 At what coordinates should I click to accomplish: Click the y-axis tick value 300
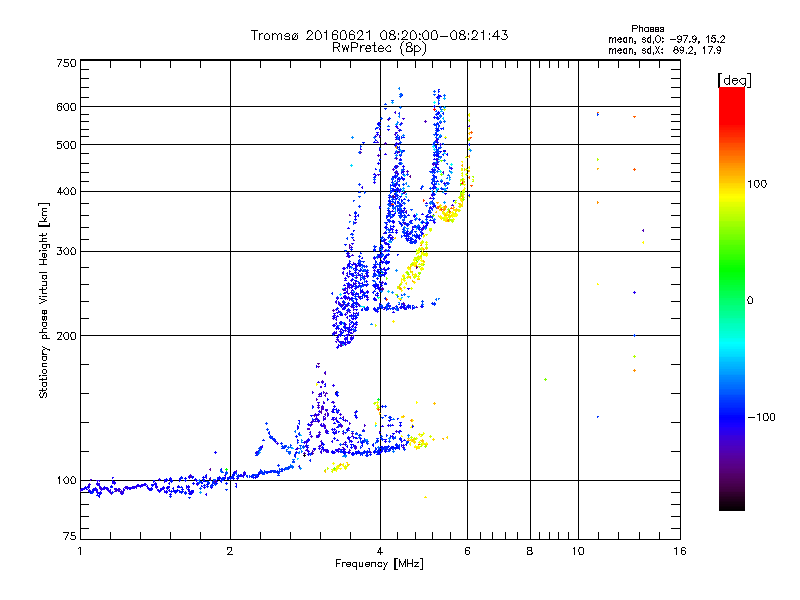pyautogui.click(x=66, y=252)
